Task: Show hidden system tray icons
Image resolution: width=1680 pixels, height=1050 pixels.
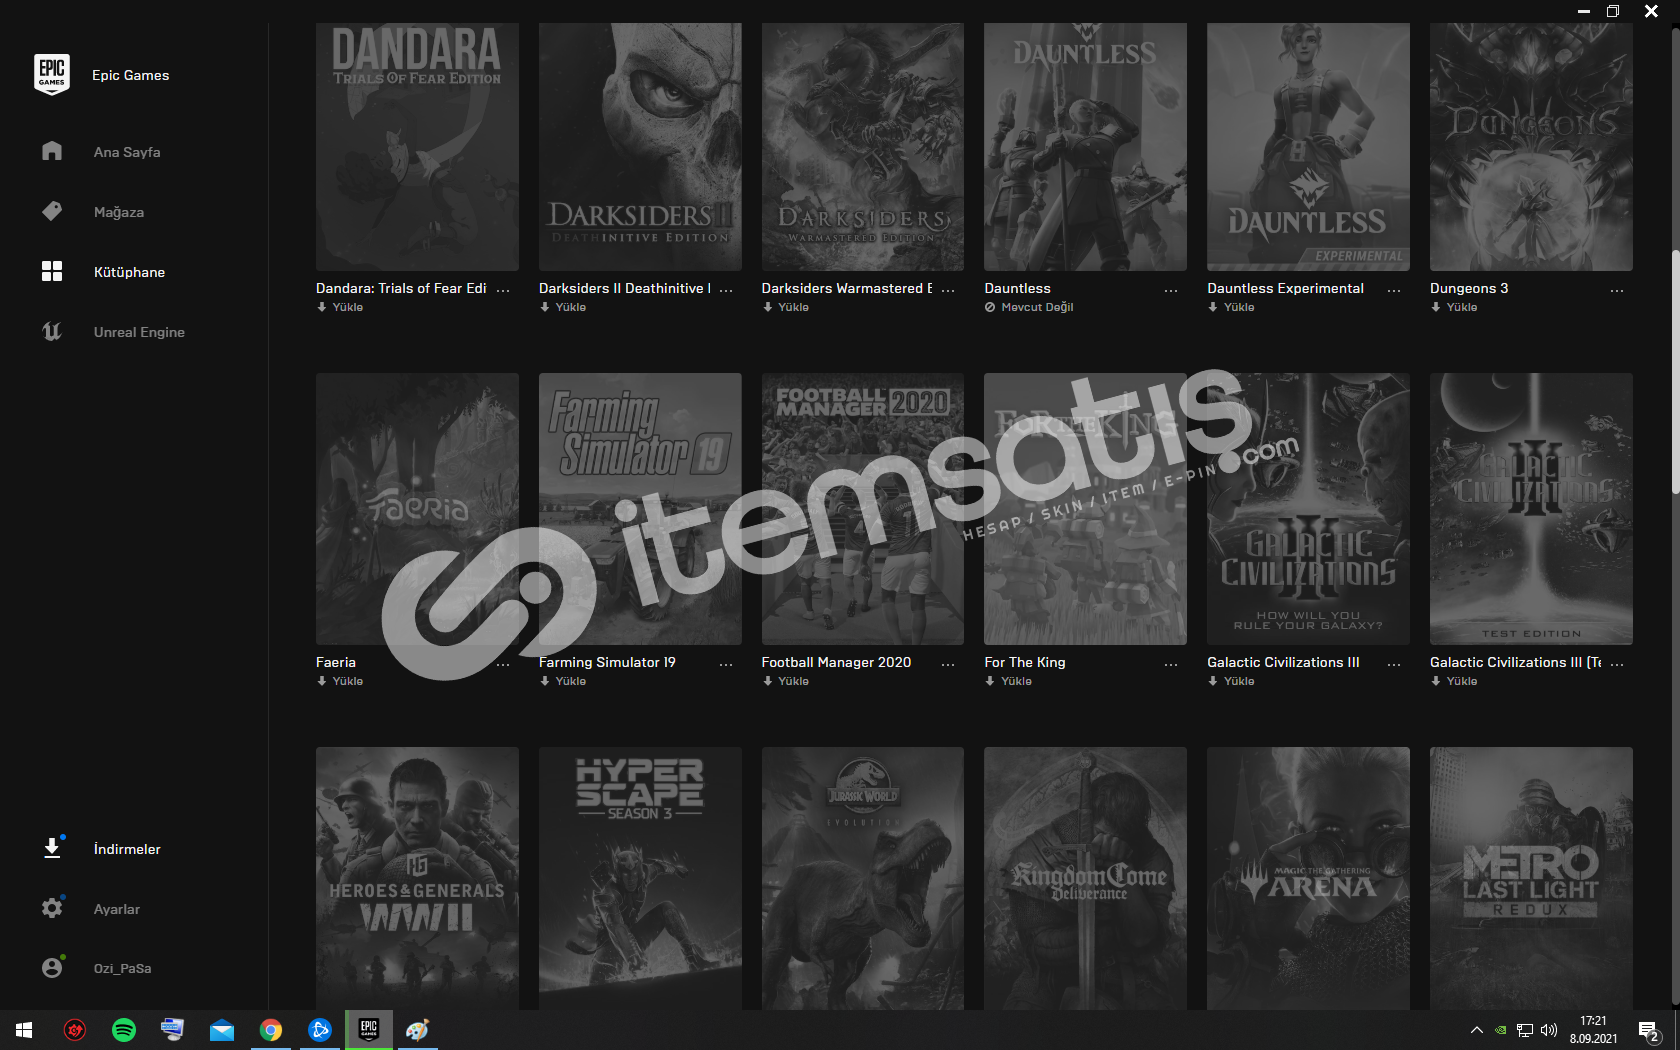Action: pyautogui.click(x=1476, y=1030)
